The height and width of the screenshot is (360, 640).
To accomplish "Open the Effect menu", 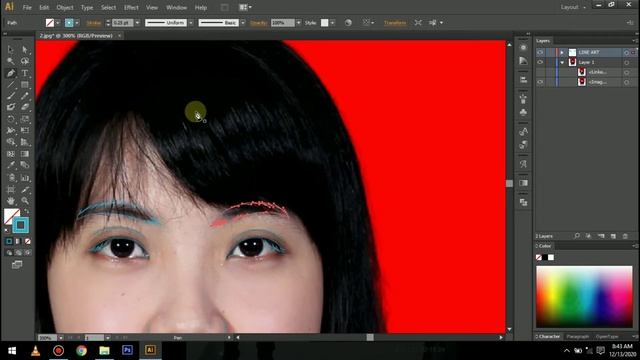I will coord(131,7).
